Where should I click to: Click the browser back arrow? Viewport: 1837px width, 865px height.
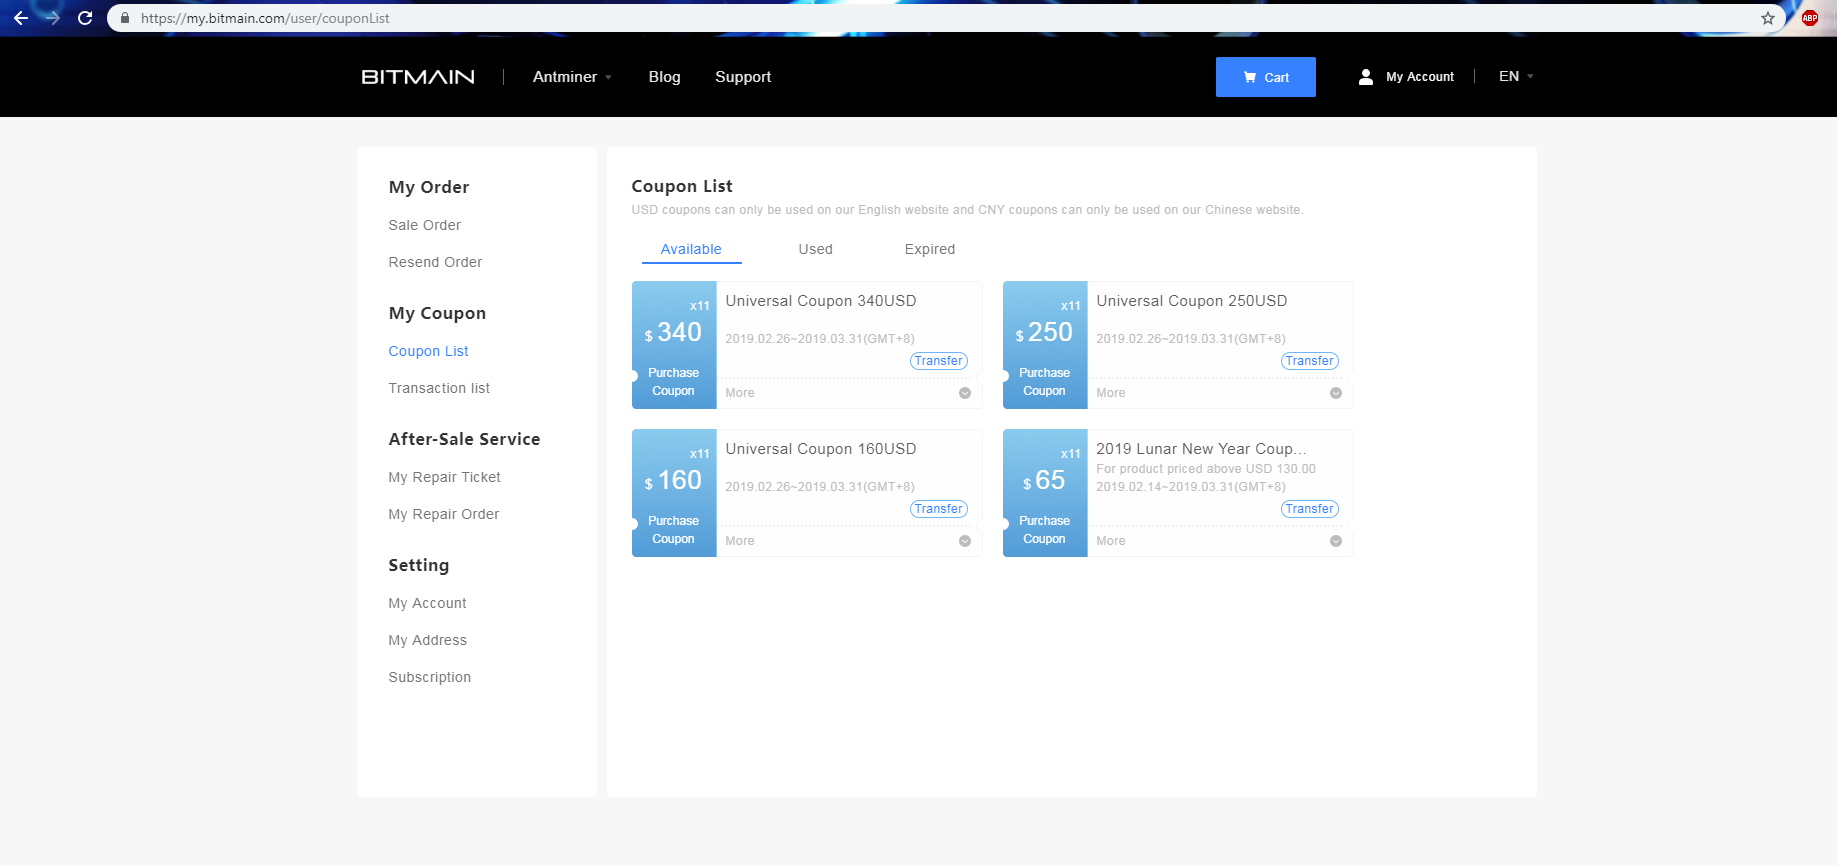pos(21,18)
